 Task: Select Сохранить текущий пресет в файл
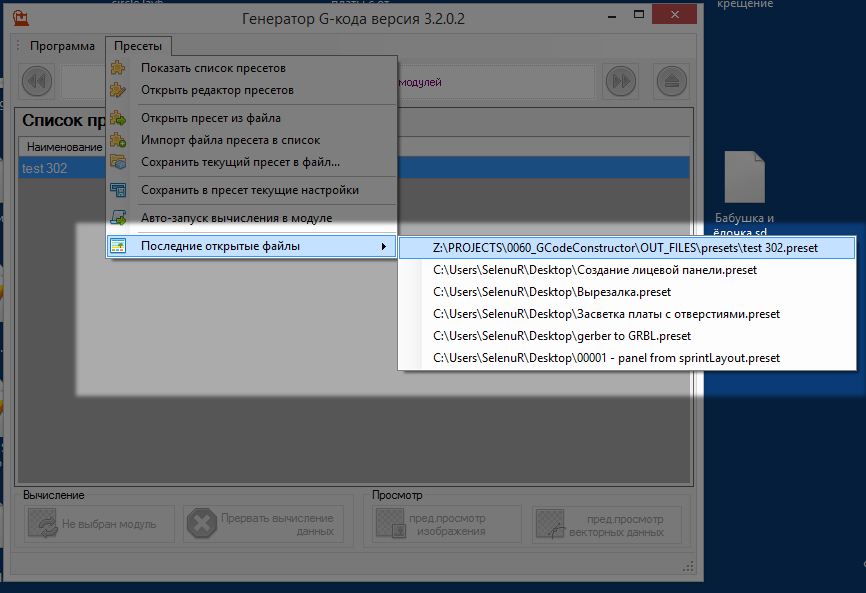(x=251, y=162)
